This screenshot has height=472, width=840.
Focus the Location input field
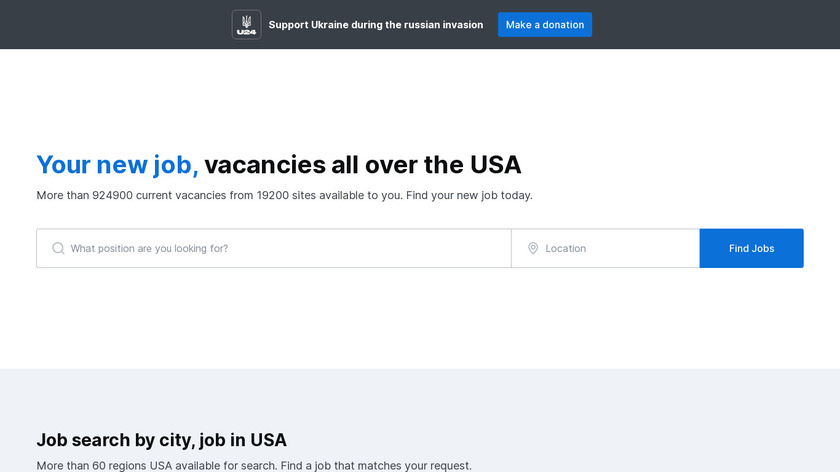click(x=605, y=248)
